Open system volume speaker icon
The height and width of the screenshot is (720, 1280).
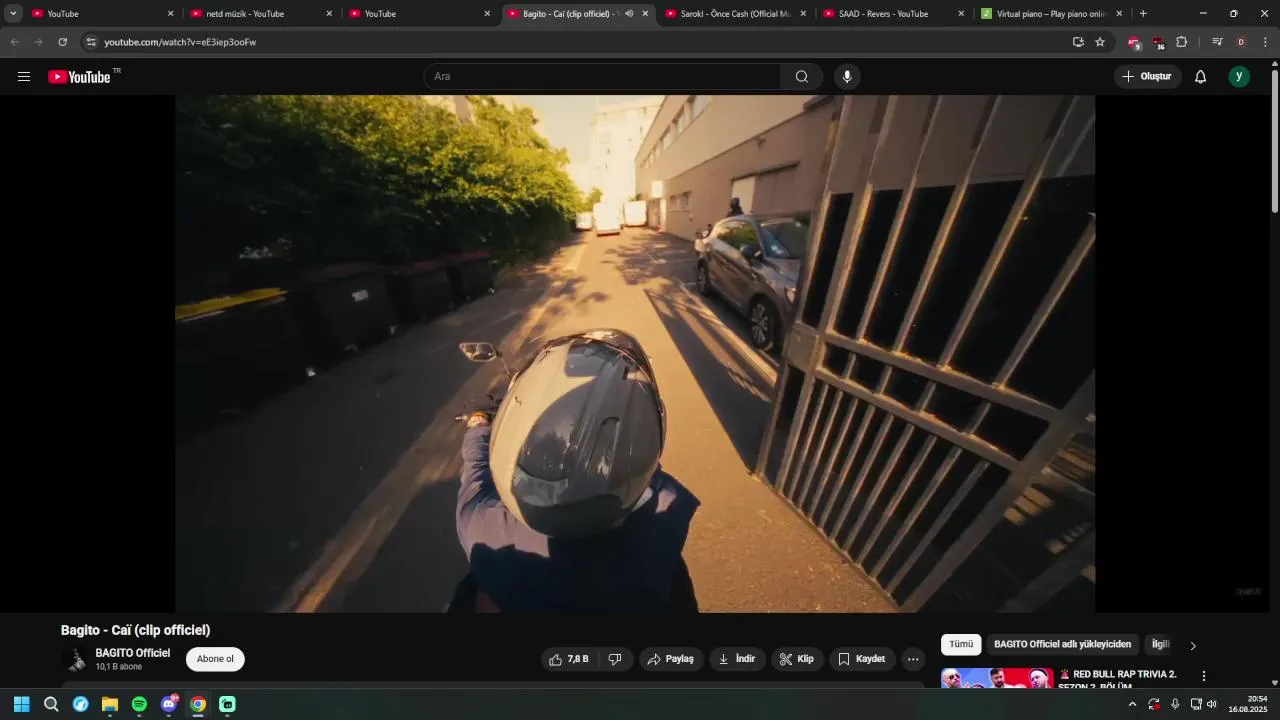[x=1212, y=704]
